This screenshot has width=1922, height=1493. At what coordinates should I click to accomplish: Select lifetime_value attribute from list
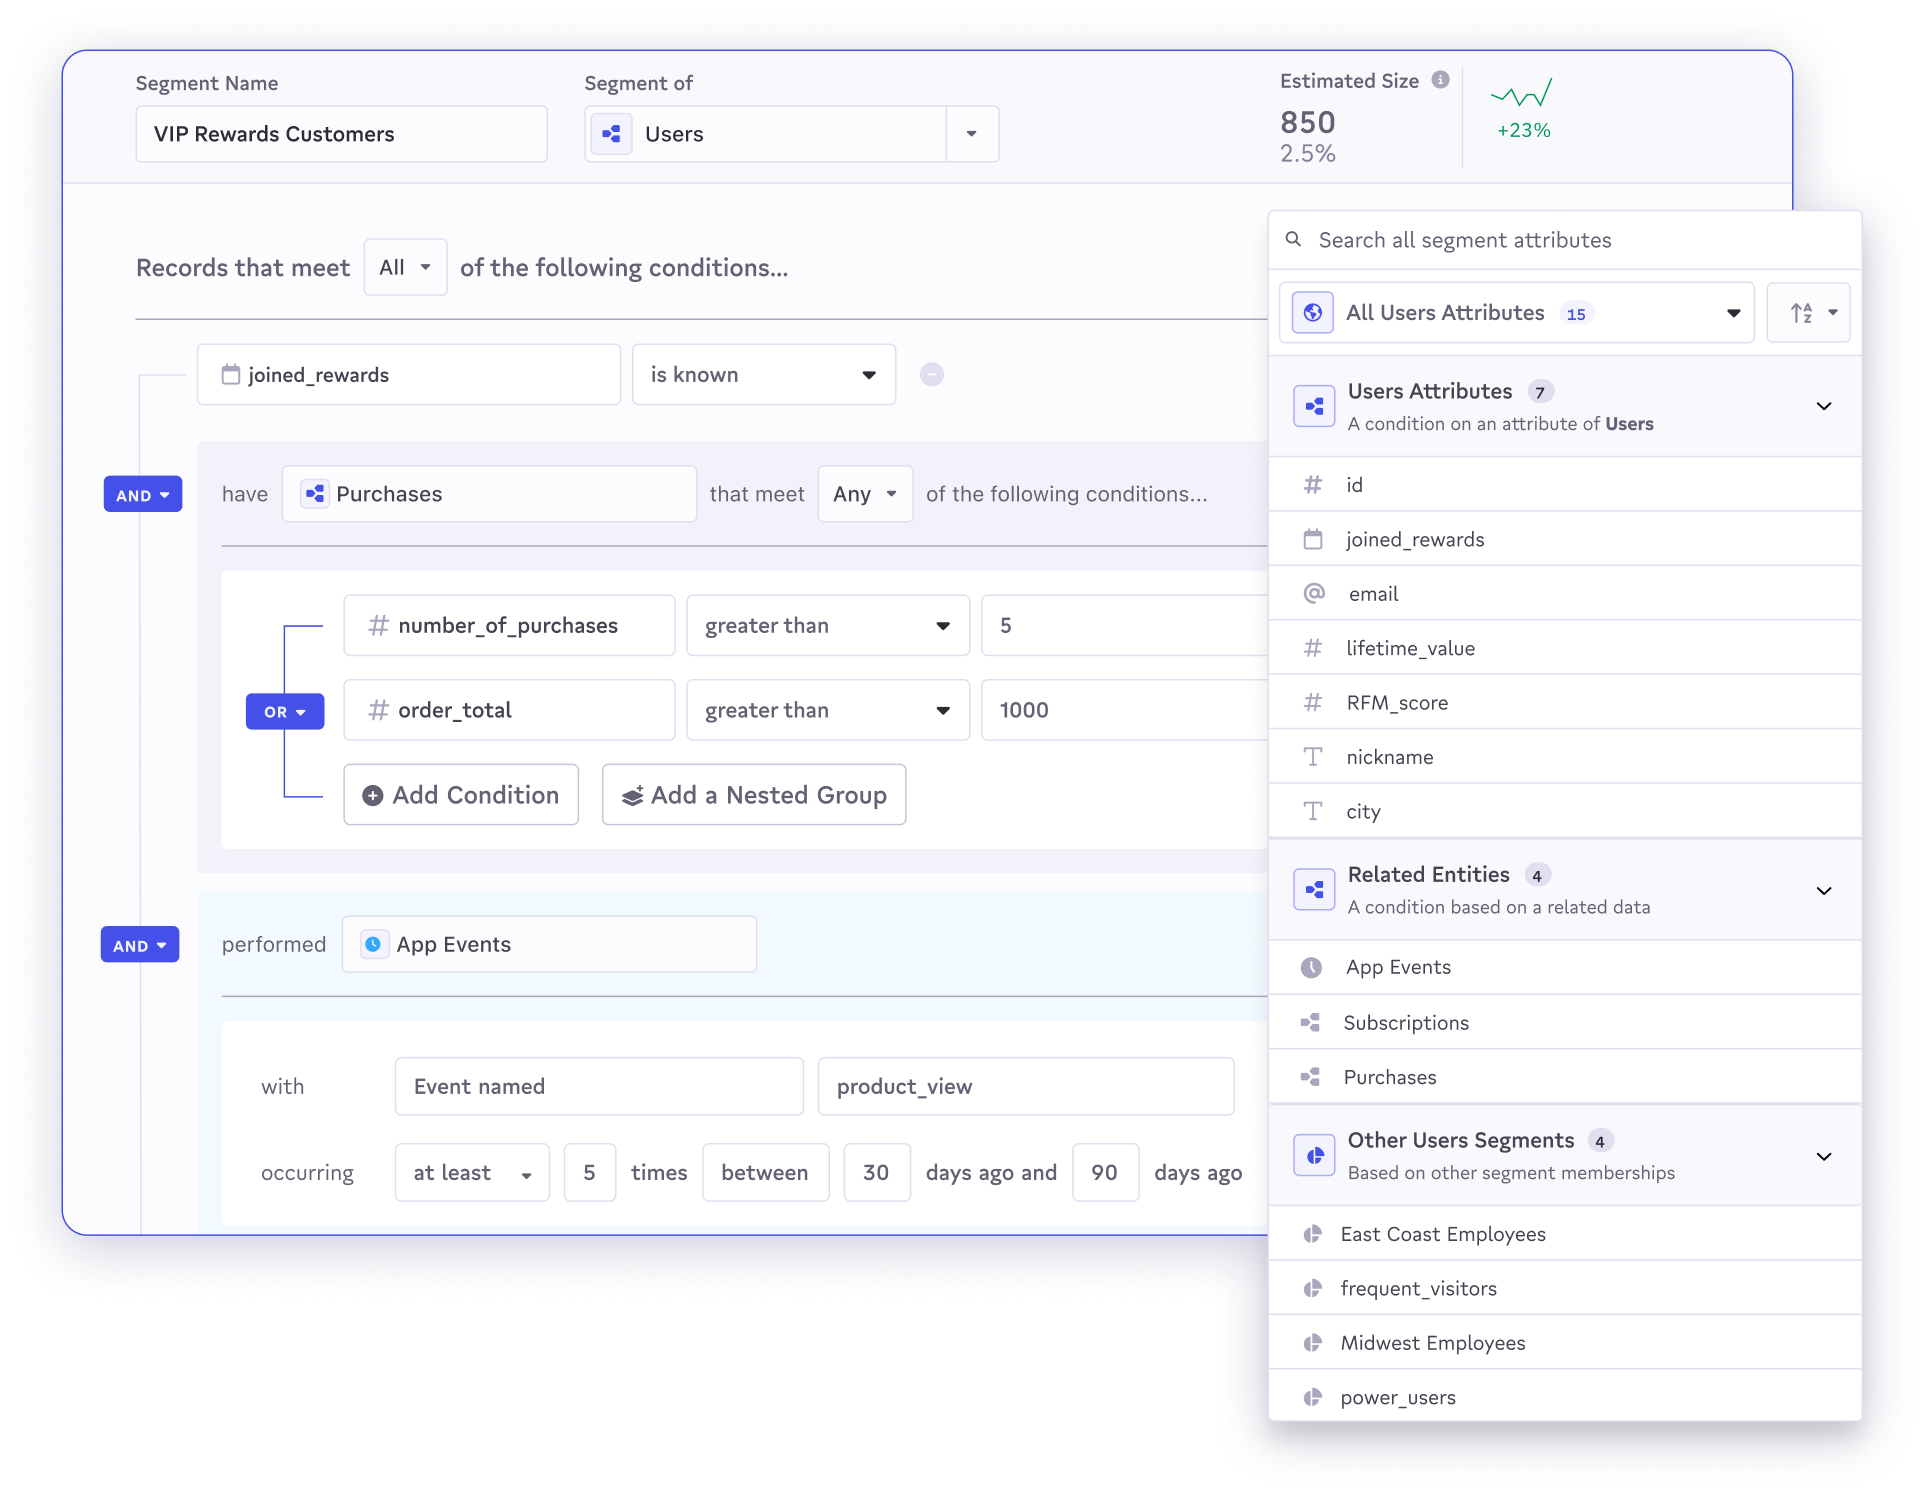tap(1410, 648)
